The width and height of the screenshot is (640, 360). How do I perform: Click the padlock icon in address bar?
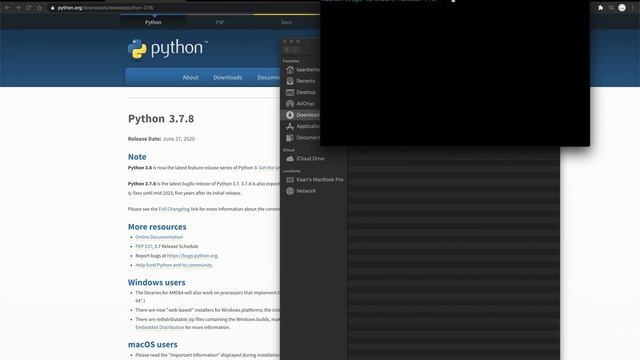click(x=52, y=8)
